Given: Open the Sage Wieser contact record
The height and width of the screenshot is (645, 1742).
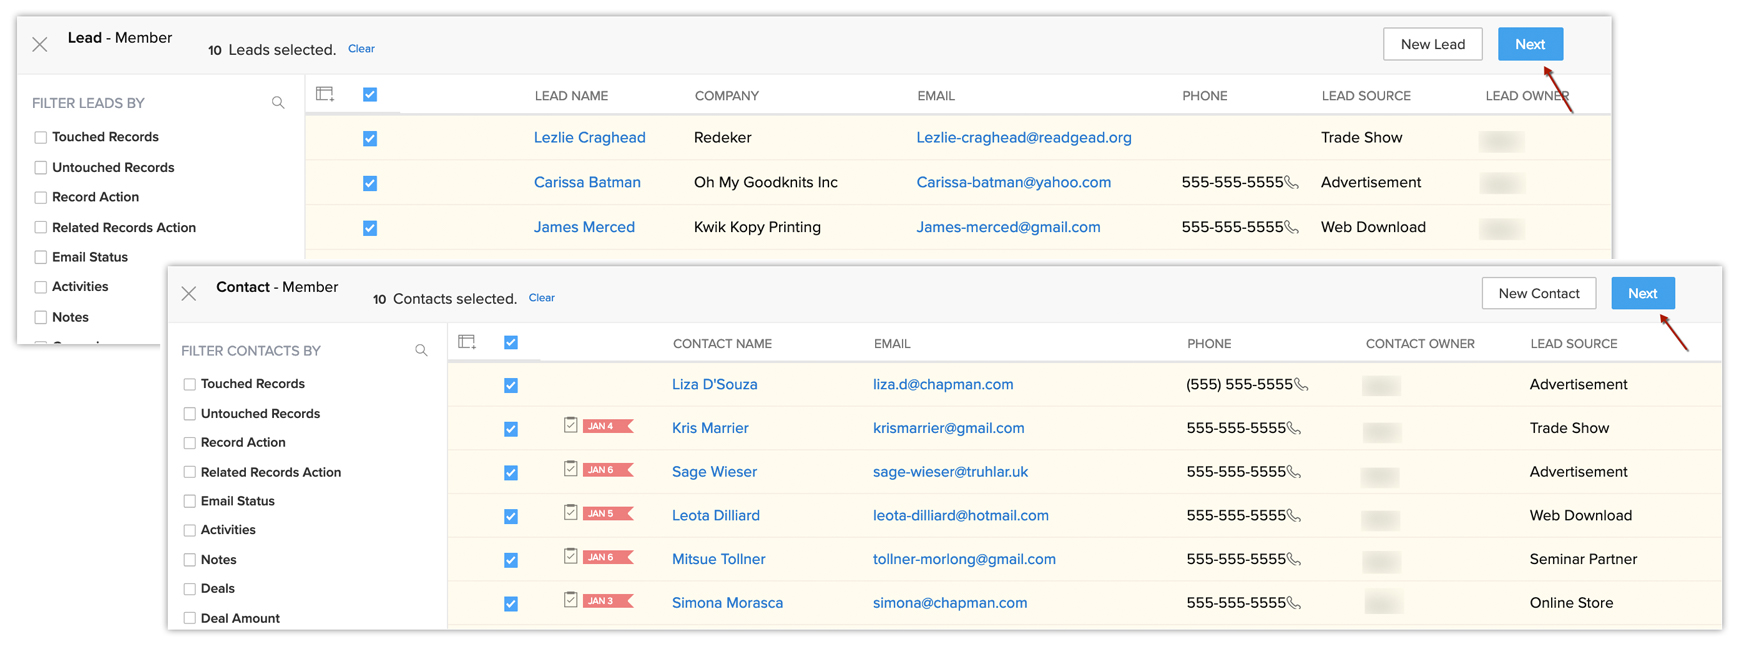Looking at the screenshot, I should pyautogui.click(x=714, y=472).
